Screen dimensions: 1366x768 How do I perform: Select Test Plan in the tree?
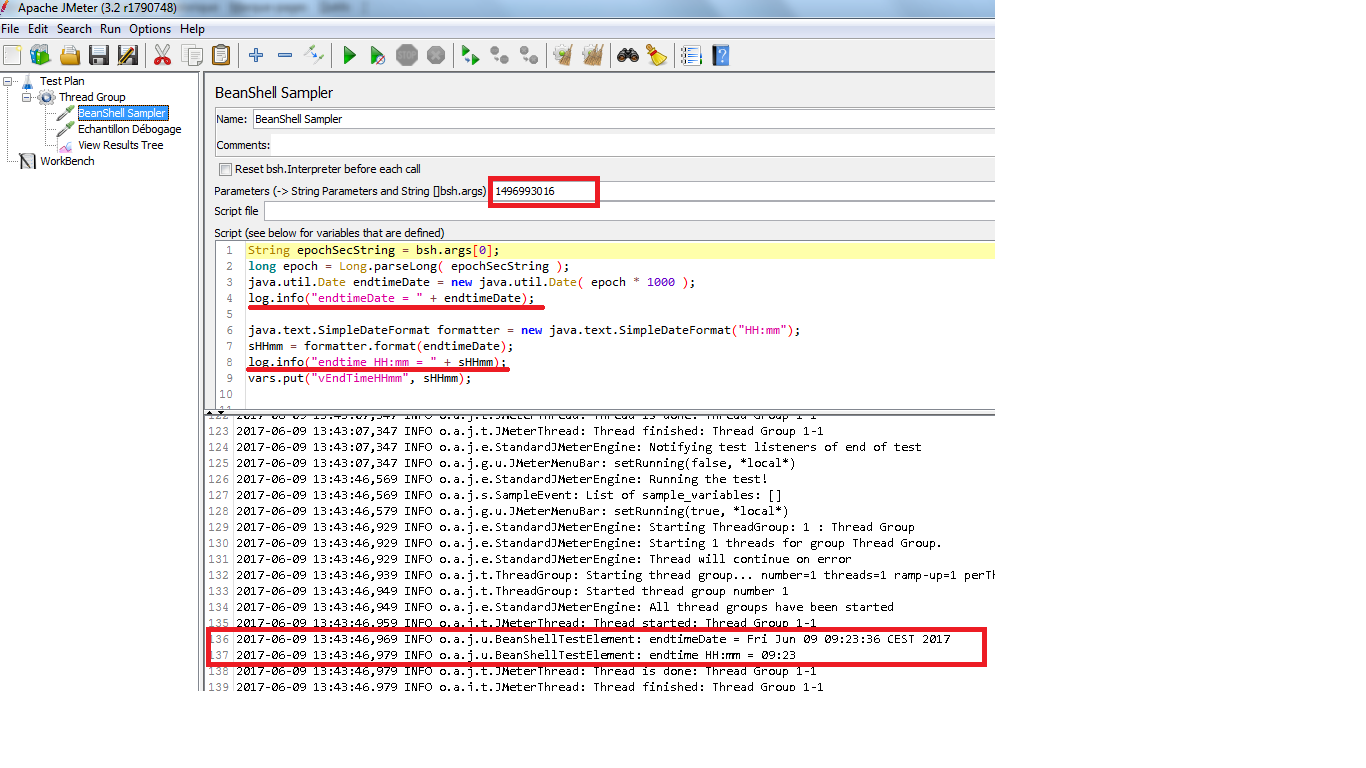coord(62,81)
